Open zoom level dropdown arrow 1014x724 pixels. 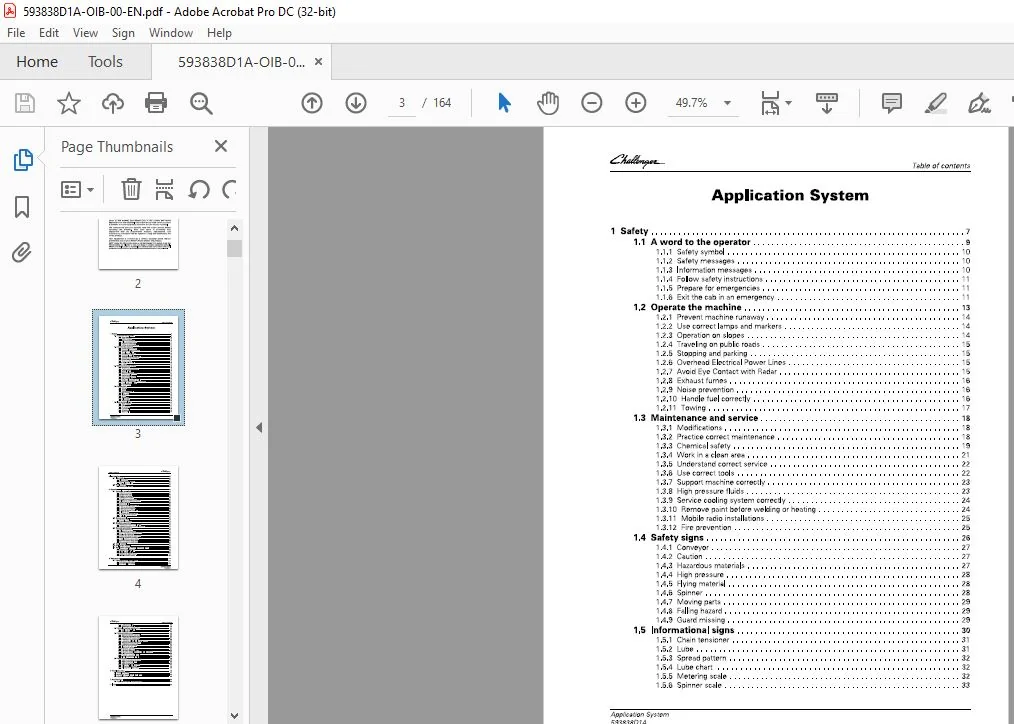728,103
